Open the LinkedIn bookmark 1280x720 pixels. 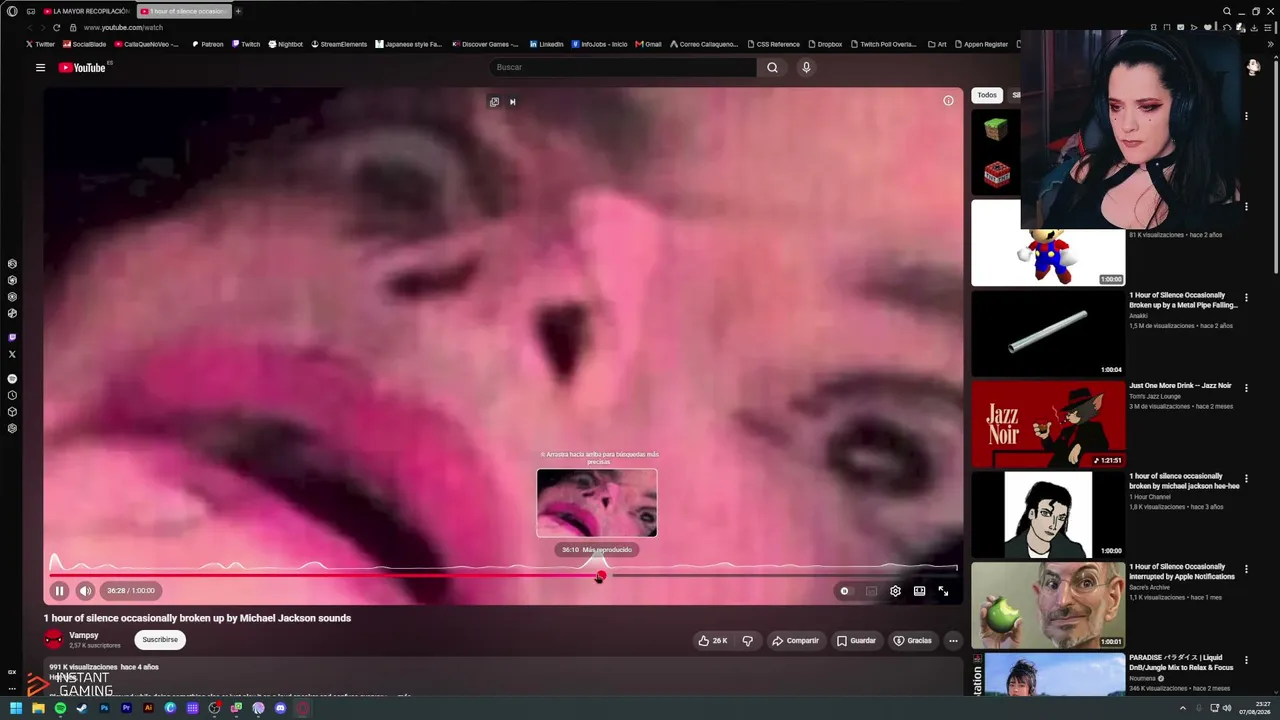pyautogui.click(x=546, y=44)
